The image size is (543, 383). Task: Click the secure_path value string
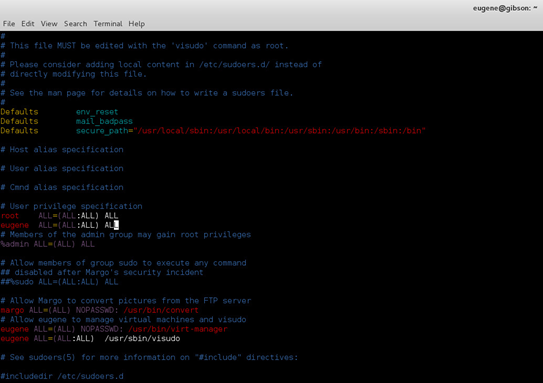click(281, 131)
